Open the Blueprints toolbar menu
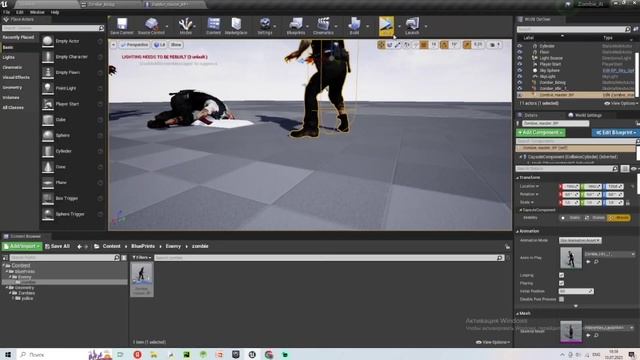640x360 pixels. tap(296, 26)
